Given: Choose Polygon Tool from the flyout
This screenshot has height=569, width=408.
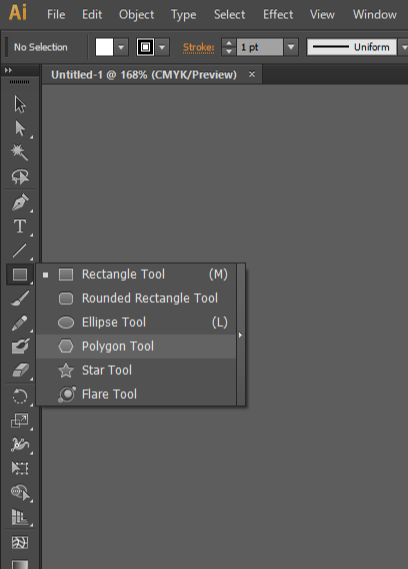Looking at the screenshot, I should pyautogui.click(x=136, y=346).
